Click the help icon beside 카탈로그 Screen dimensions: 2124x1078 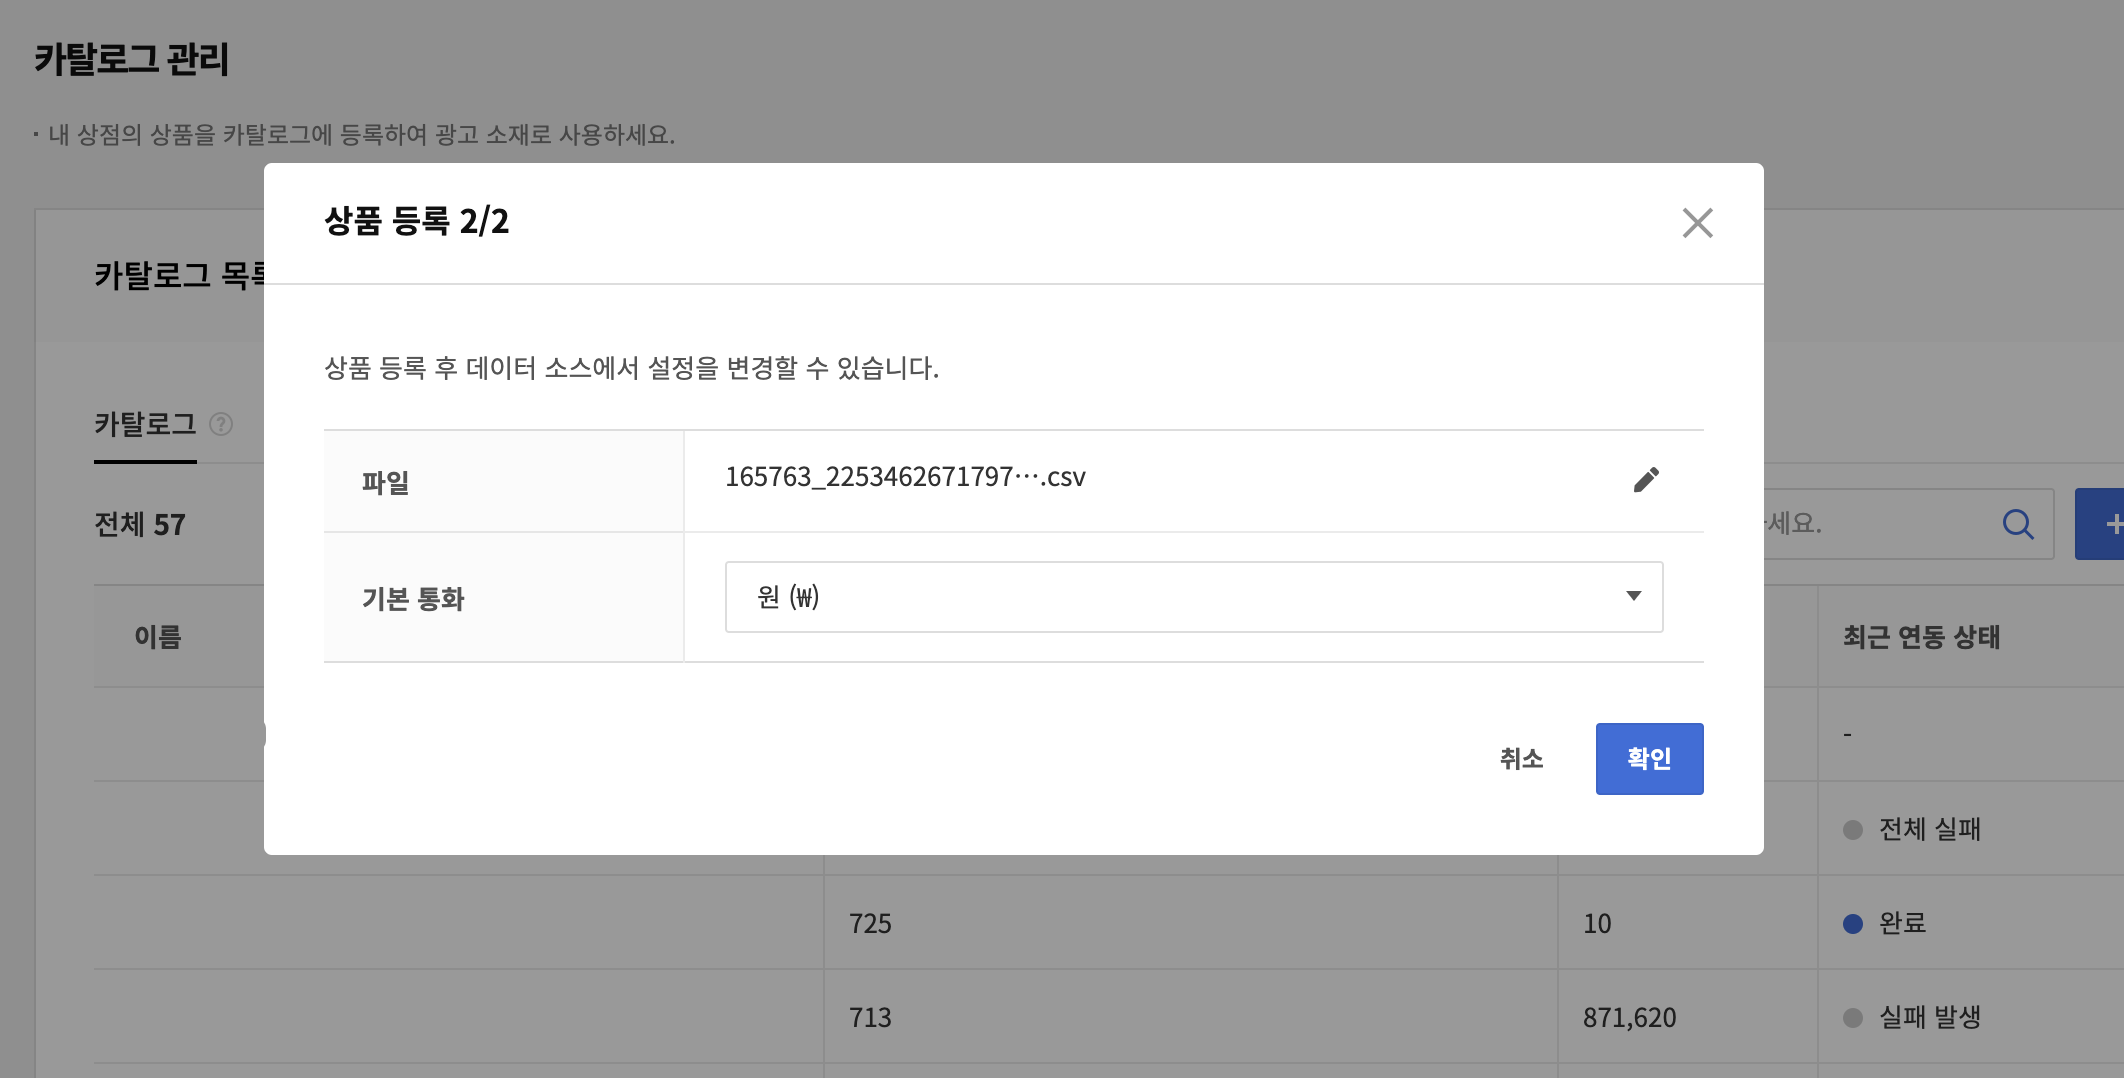coord(221,425)
